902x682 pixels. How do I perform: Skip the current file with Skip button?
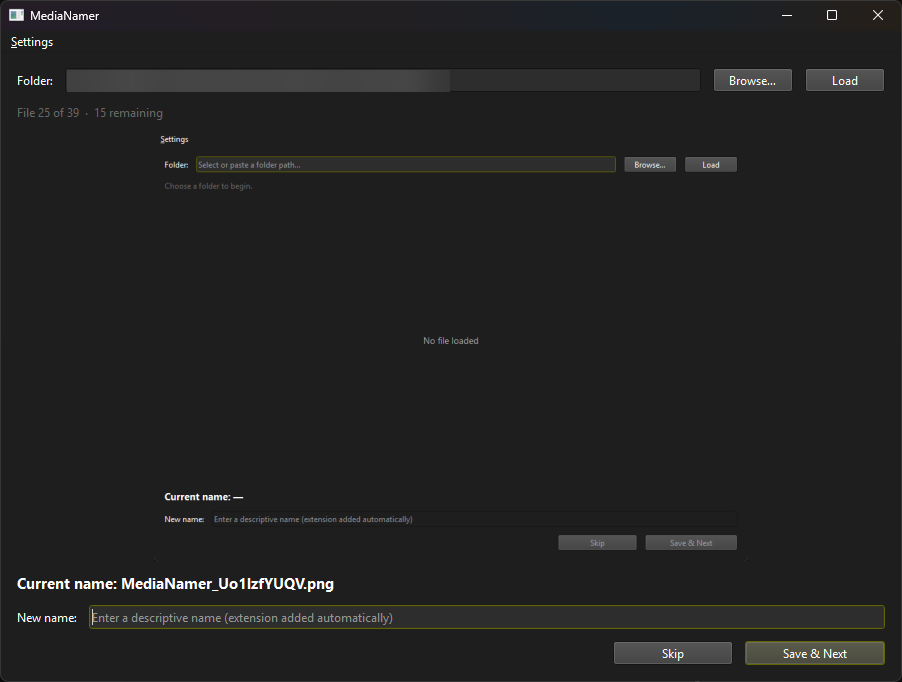[672, 653]
